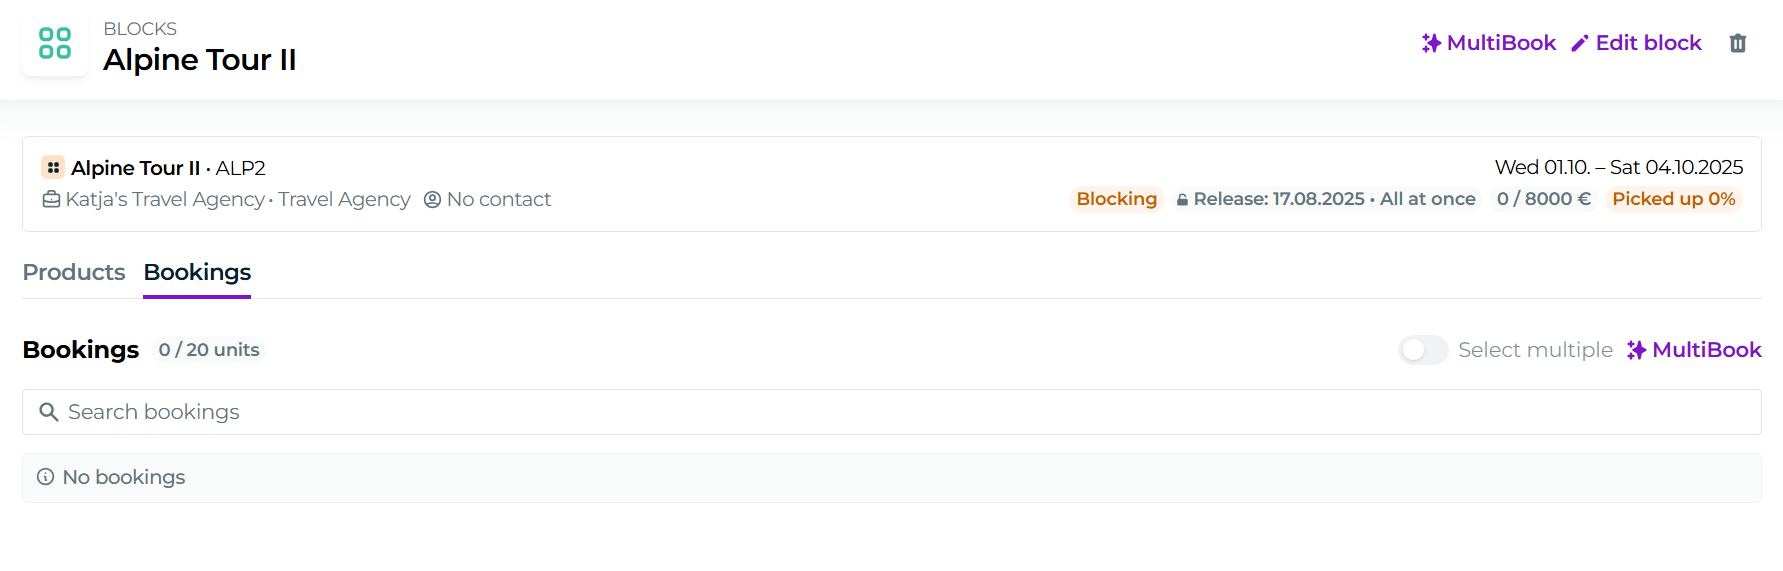The image size is (1783, 571).
Task: Click the lock icon beside the Release date
Action: (x=1182, y=200)
